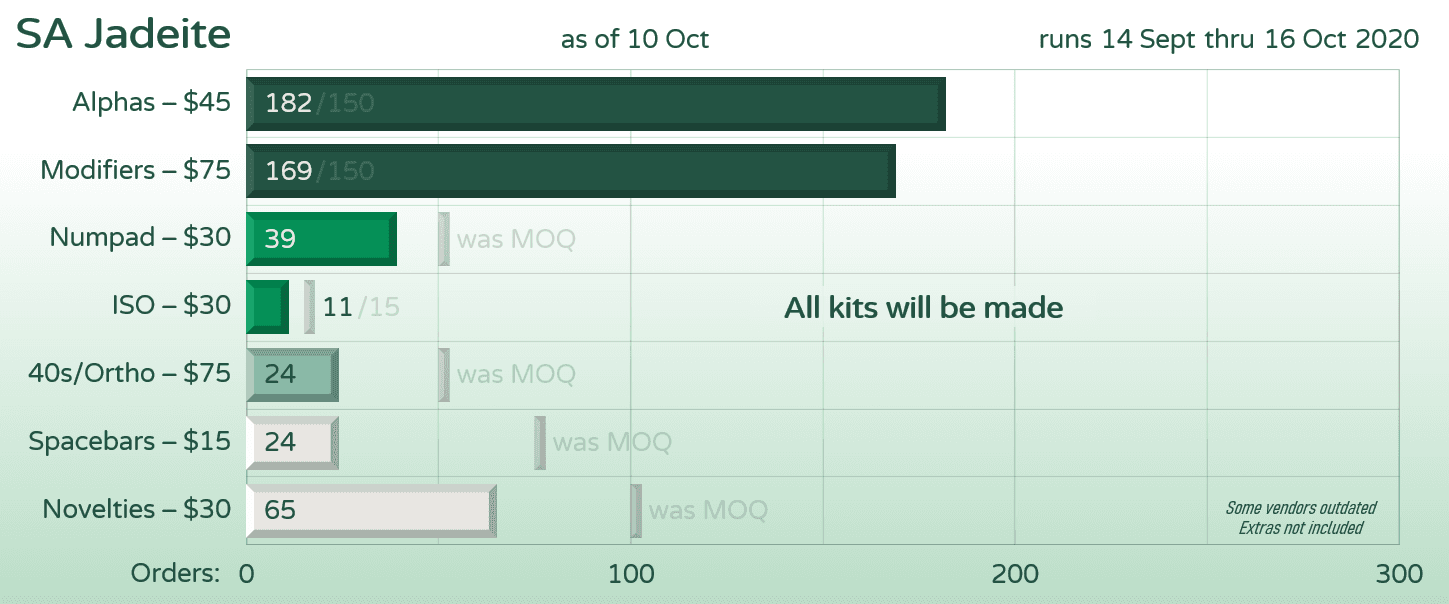This screenshot has width=1449, height=604.
Task: Select the 40s/Ortho bar showing 24
Action: tap(292, 374)
